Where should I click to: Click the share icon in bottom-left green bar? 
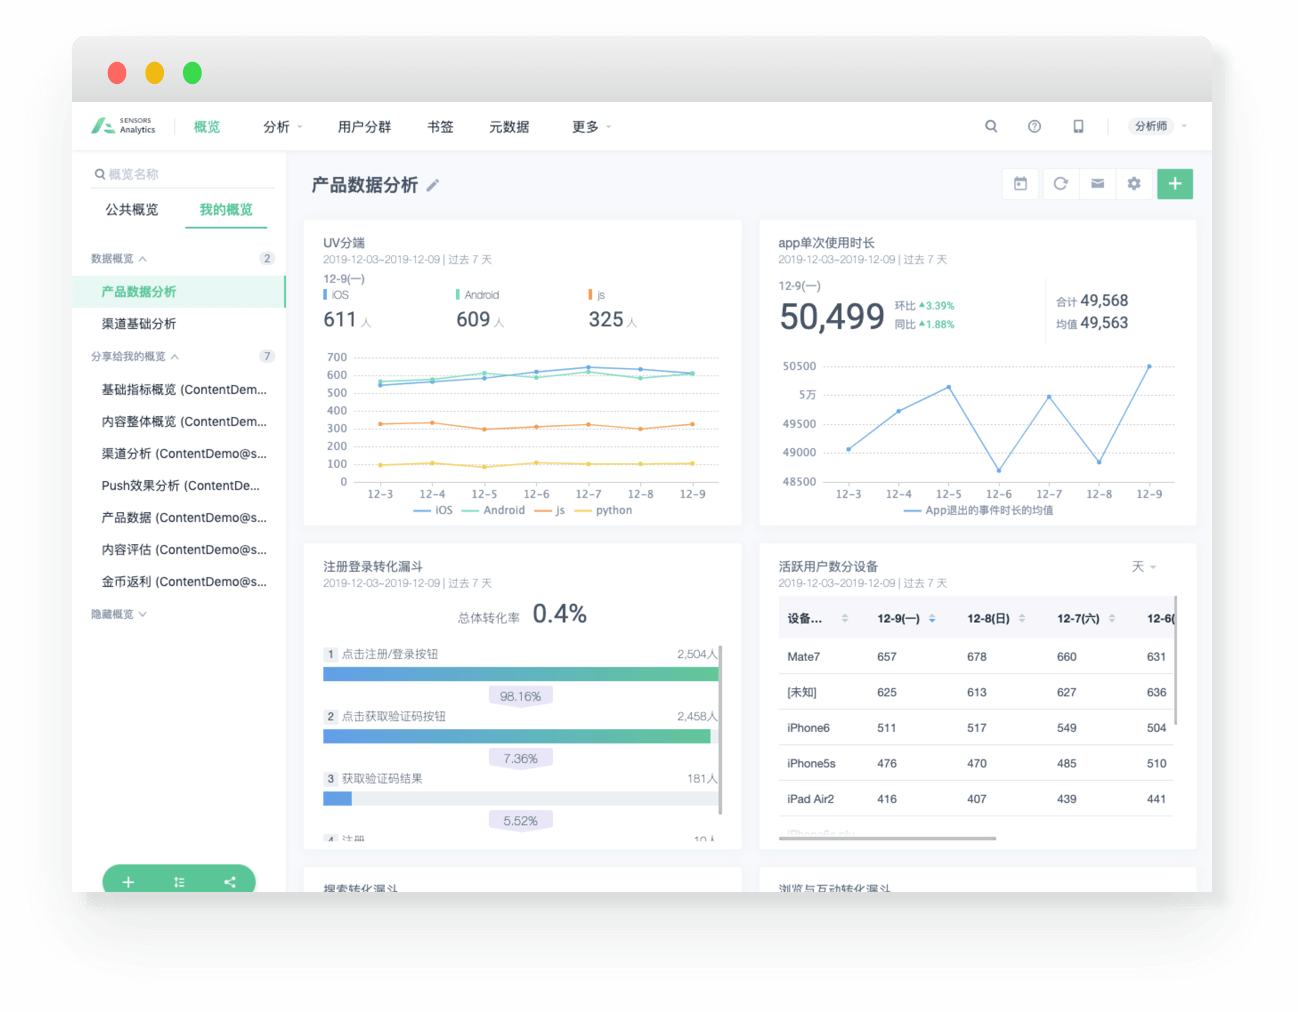coord(230,882)
